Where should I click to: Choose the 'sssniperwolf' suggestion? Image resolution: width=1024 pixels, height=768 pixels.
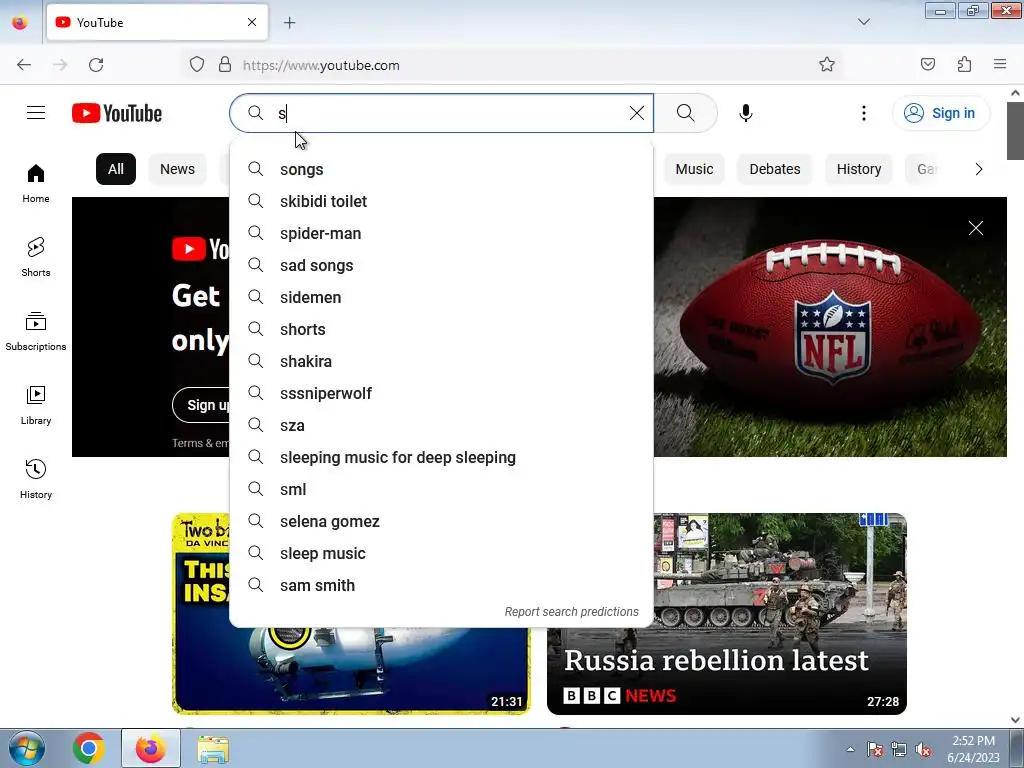pos(441,393)
